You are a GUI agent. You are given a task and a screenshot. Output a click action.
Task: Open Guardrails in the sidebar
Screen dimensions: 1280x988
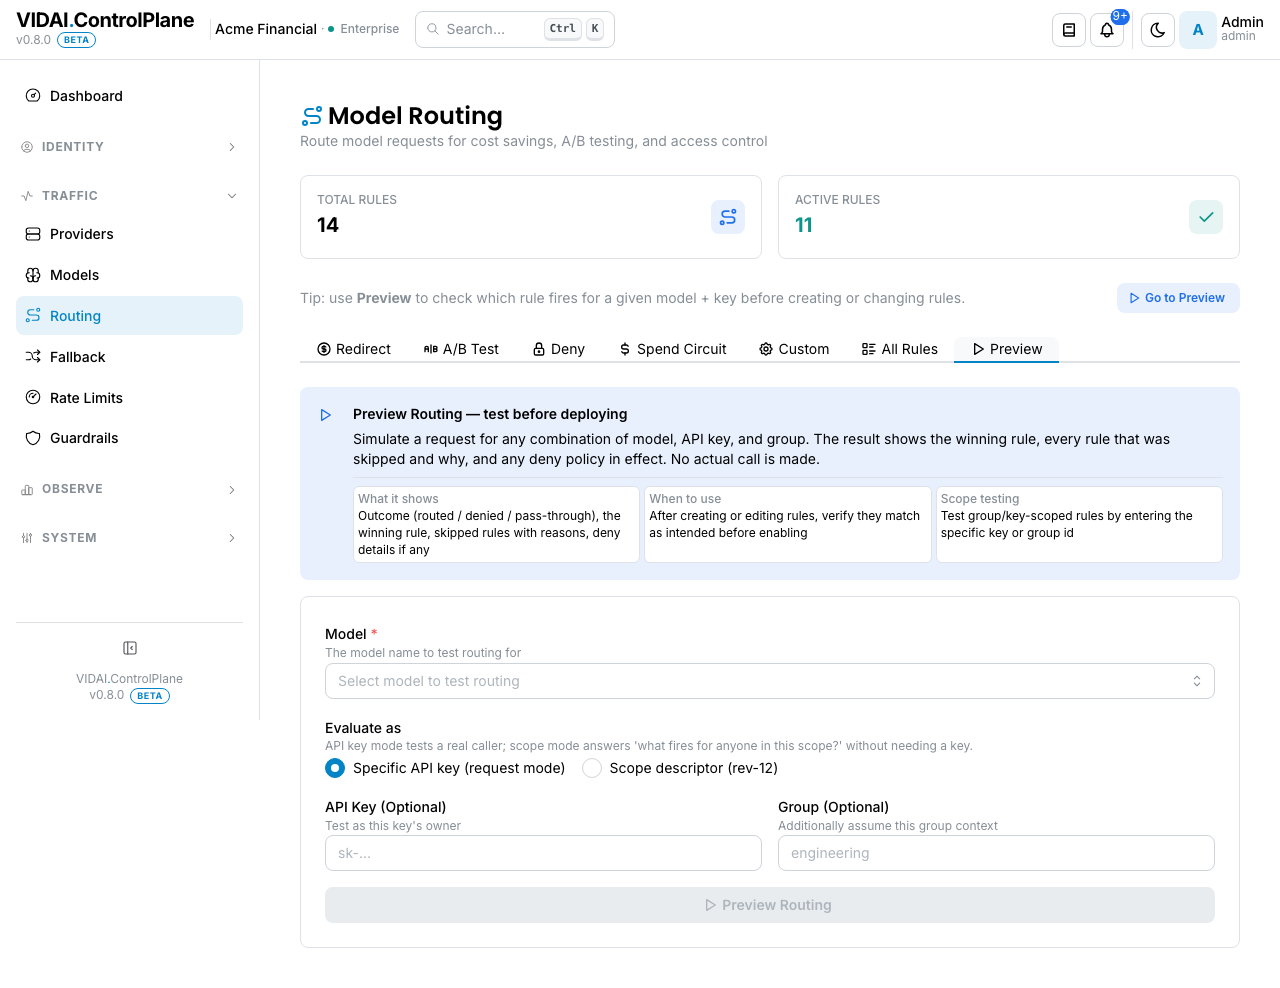point(129,438)
